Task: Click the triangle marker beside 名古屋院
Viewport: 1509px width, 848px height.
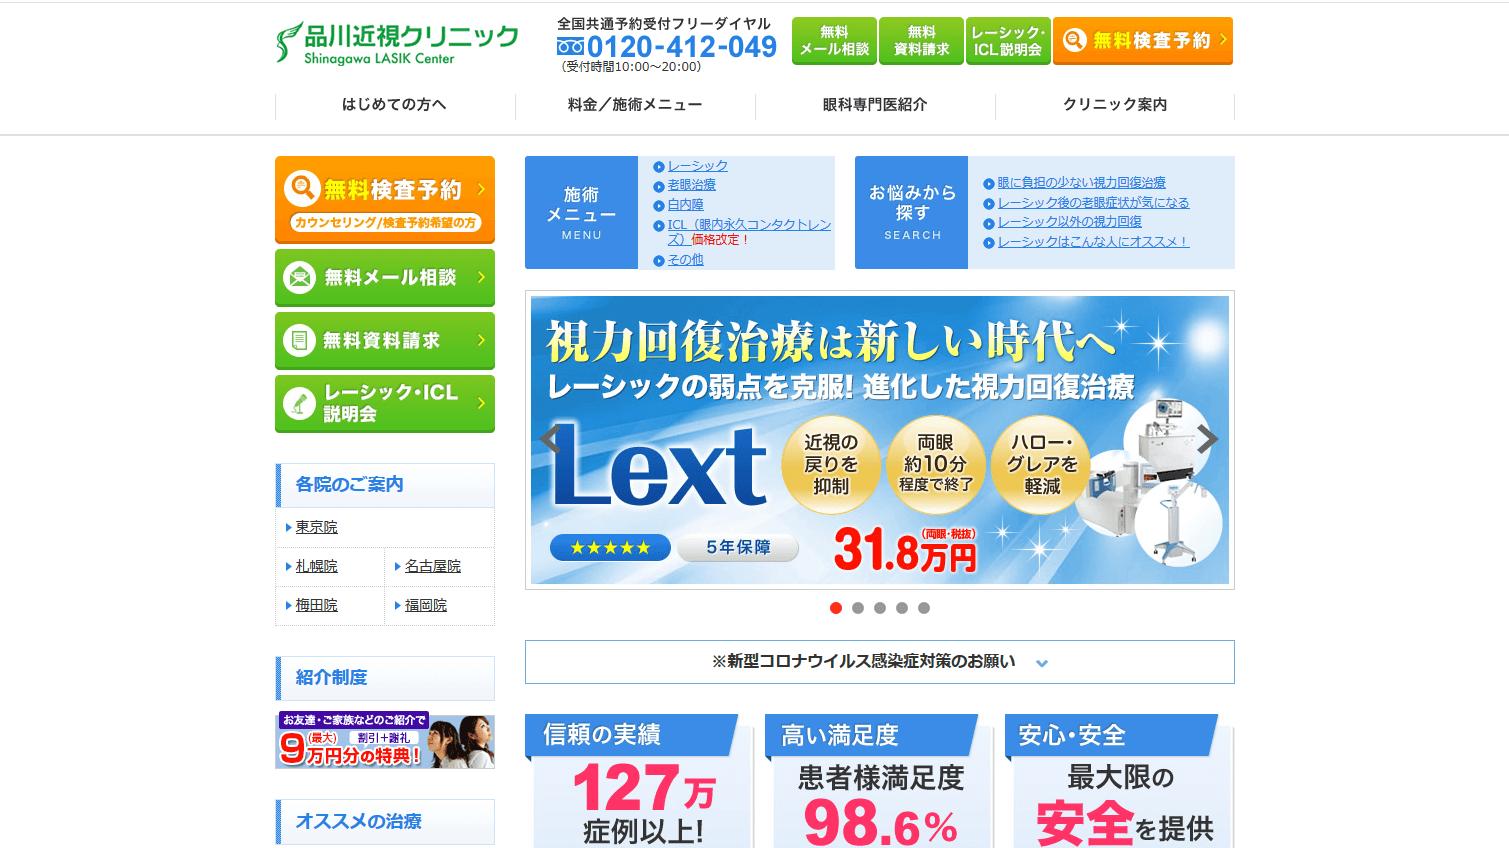Action: coord(398,566)
